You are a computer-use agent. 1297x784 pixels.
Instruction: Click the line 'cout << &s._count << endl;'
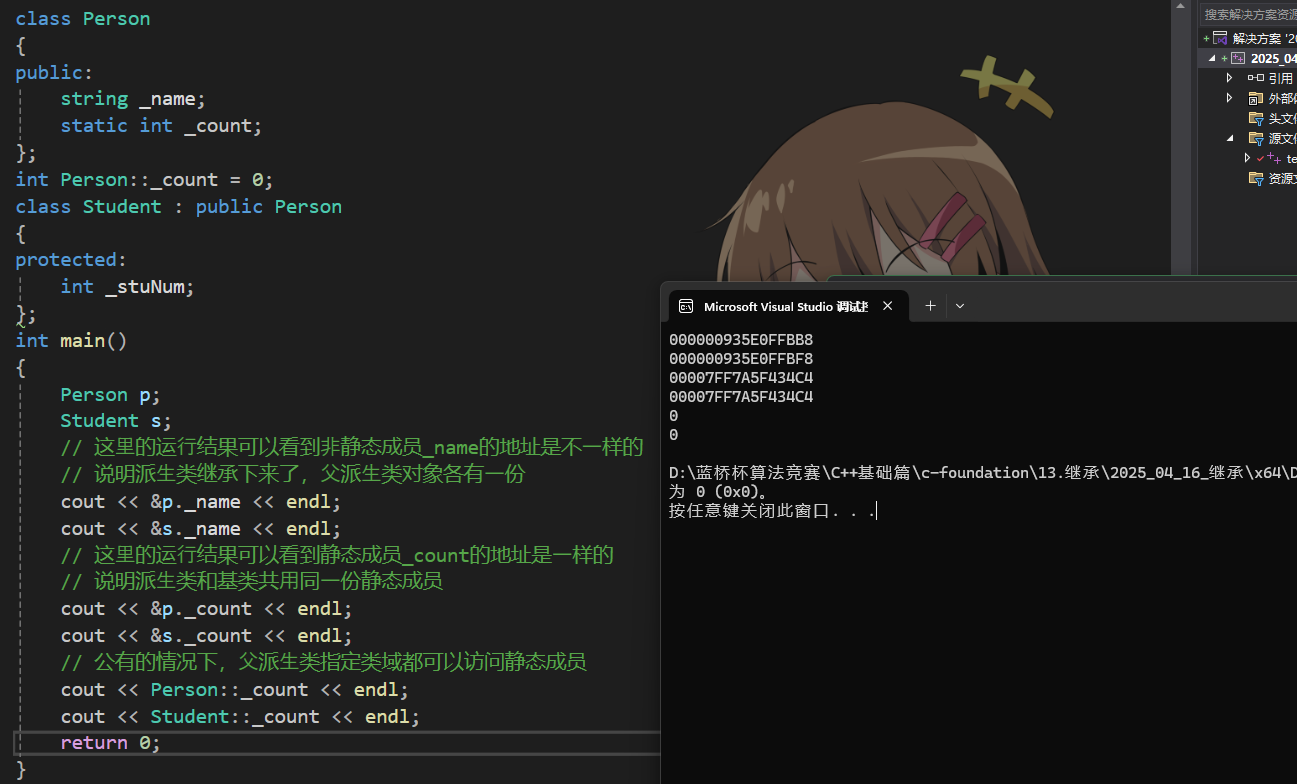(206, 636)
